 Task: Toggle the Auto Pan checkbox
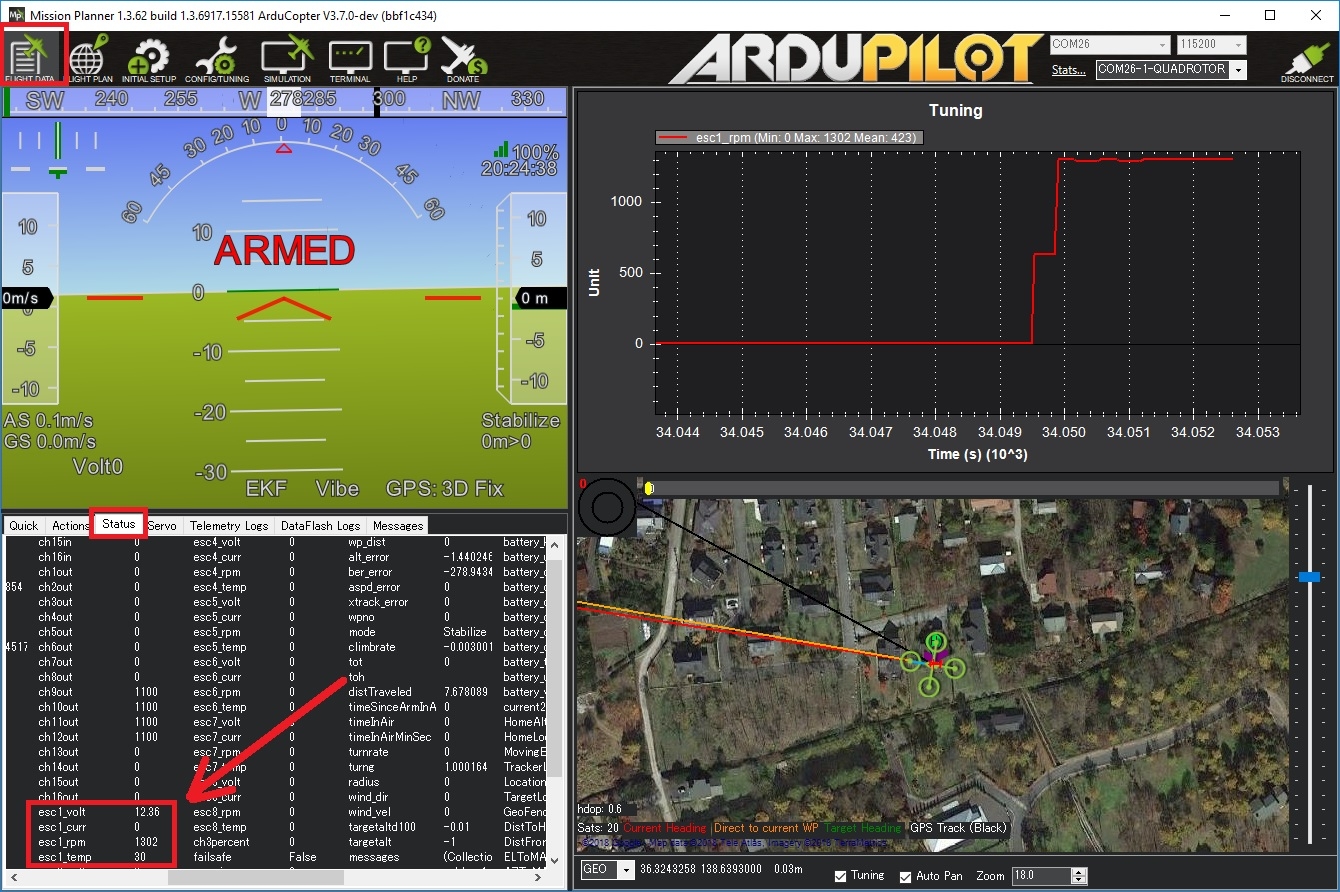click(x=906, y=876)
